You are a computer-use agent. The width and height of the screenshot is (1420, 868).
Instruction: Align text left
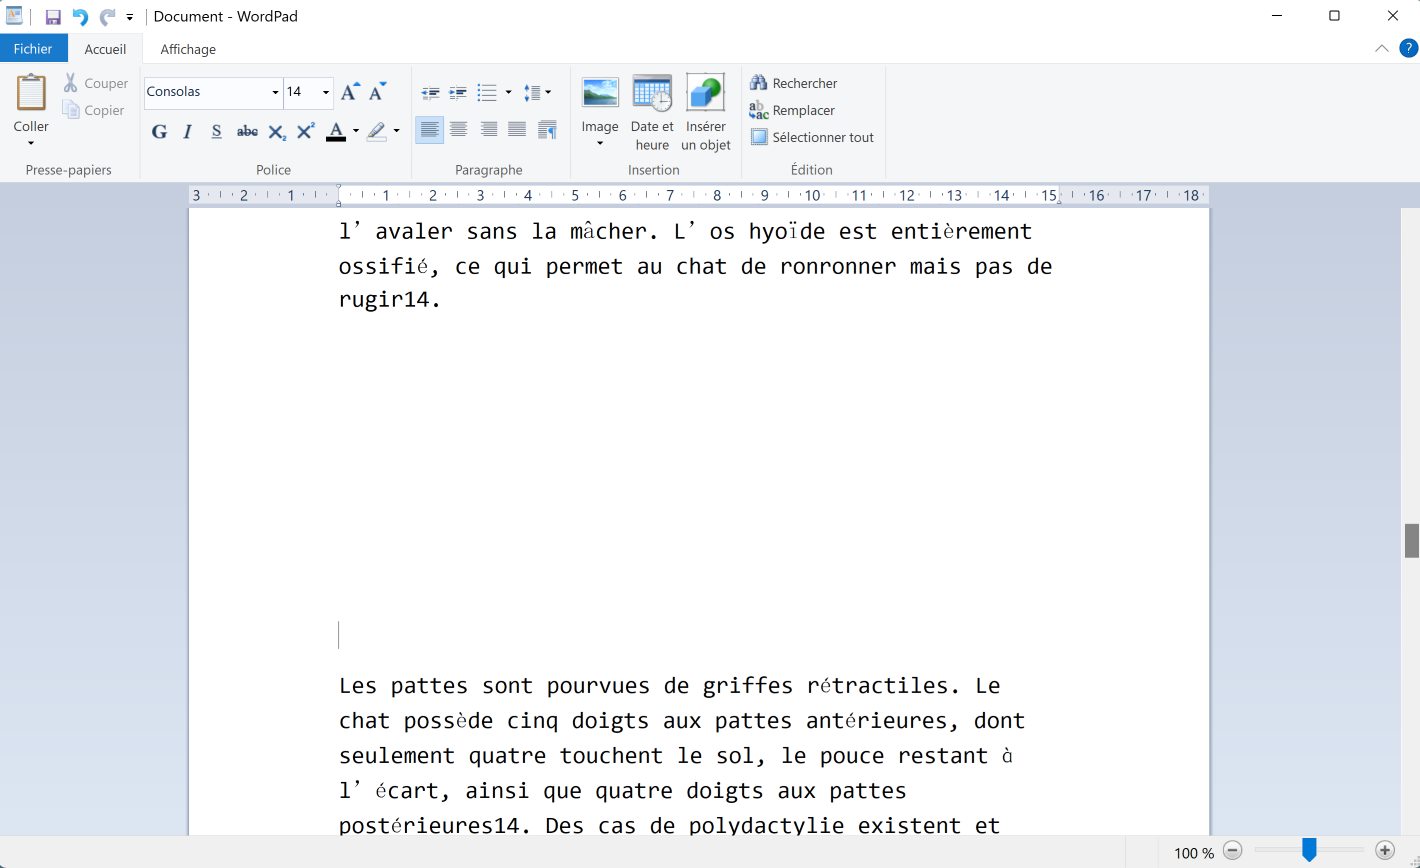(429, 129)
